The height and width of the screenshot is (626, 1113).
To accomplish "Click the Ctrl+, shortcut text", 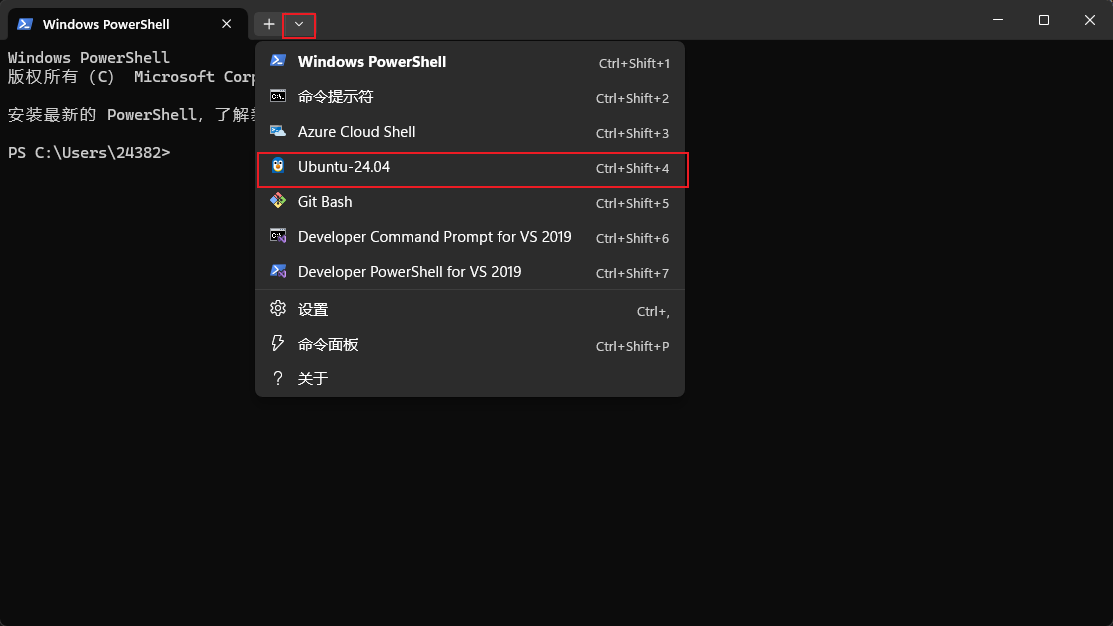I will [x=653, y=311].
